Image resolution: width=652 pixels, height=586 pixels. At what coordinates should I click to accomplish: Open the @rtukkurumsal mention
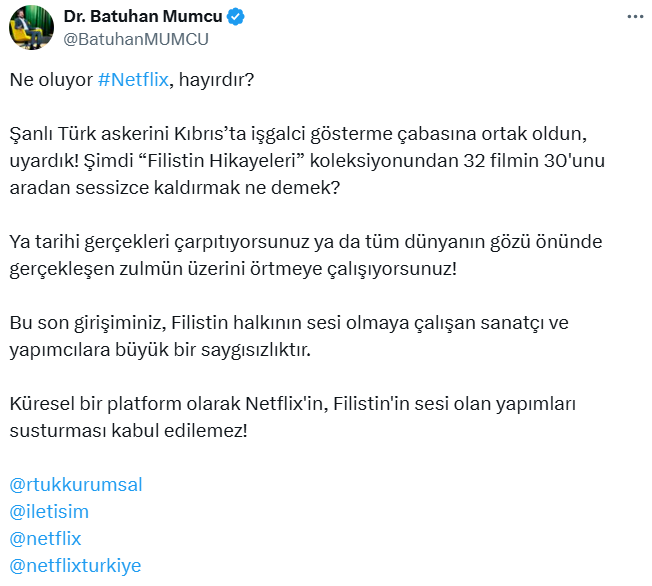click(x=76, y=485)
